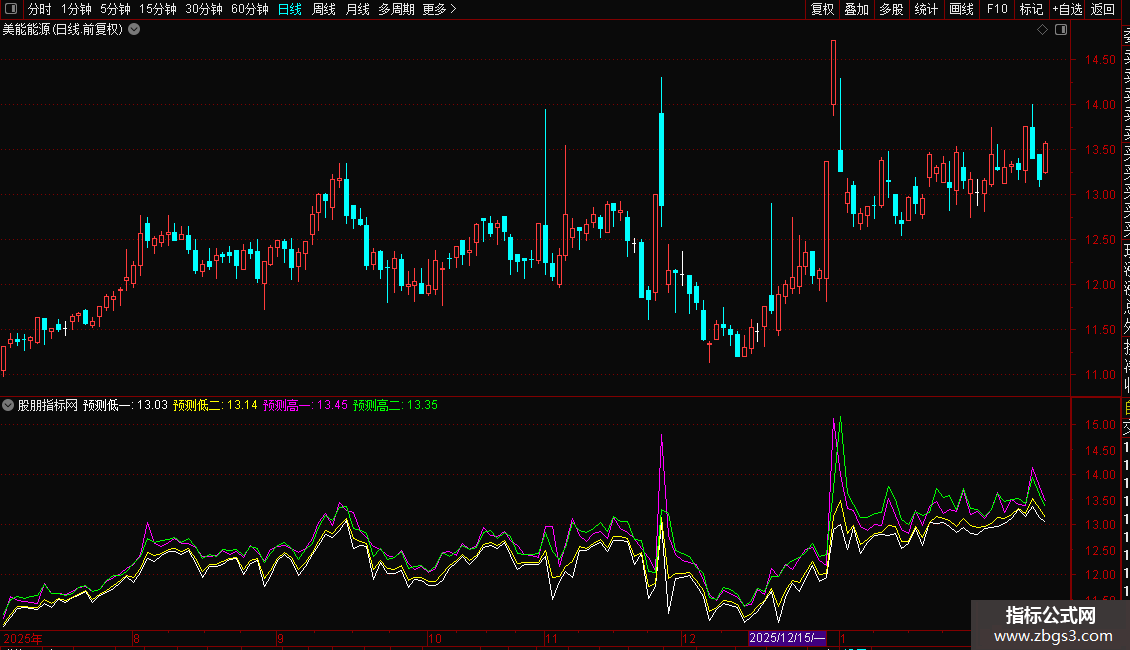This screenshot has height=650, width=1130.
Task: Open dropdown next to 美能能源 title
Action: (134, 30)
